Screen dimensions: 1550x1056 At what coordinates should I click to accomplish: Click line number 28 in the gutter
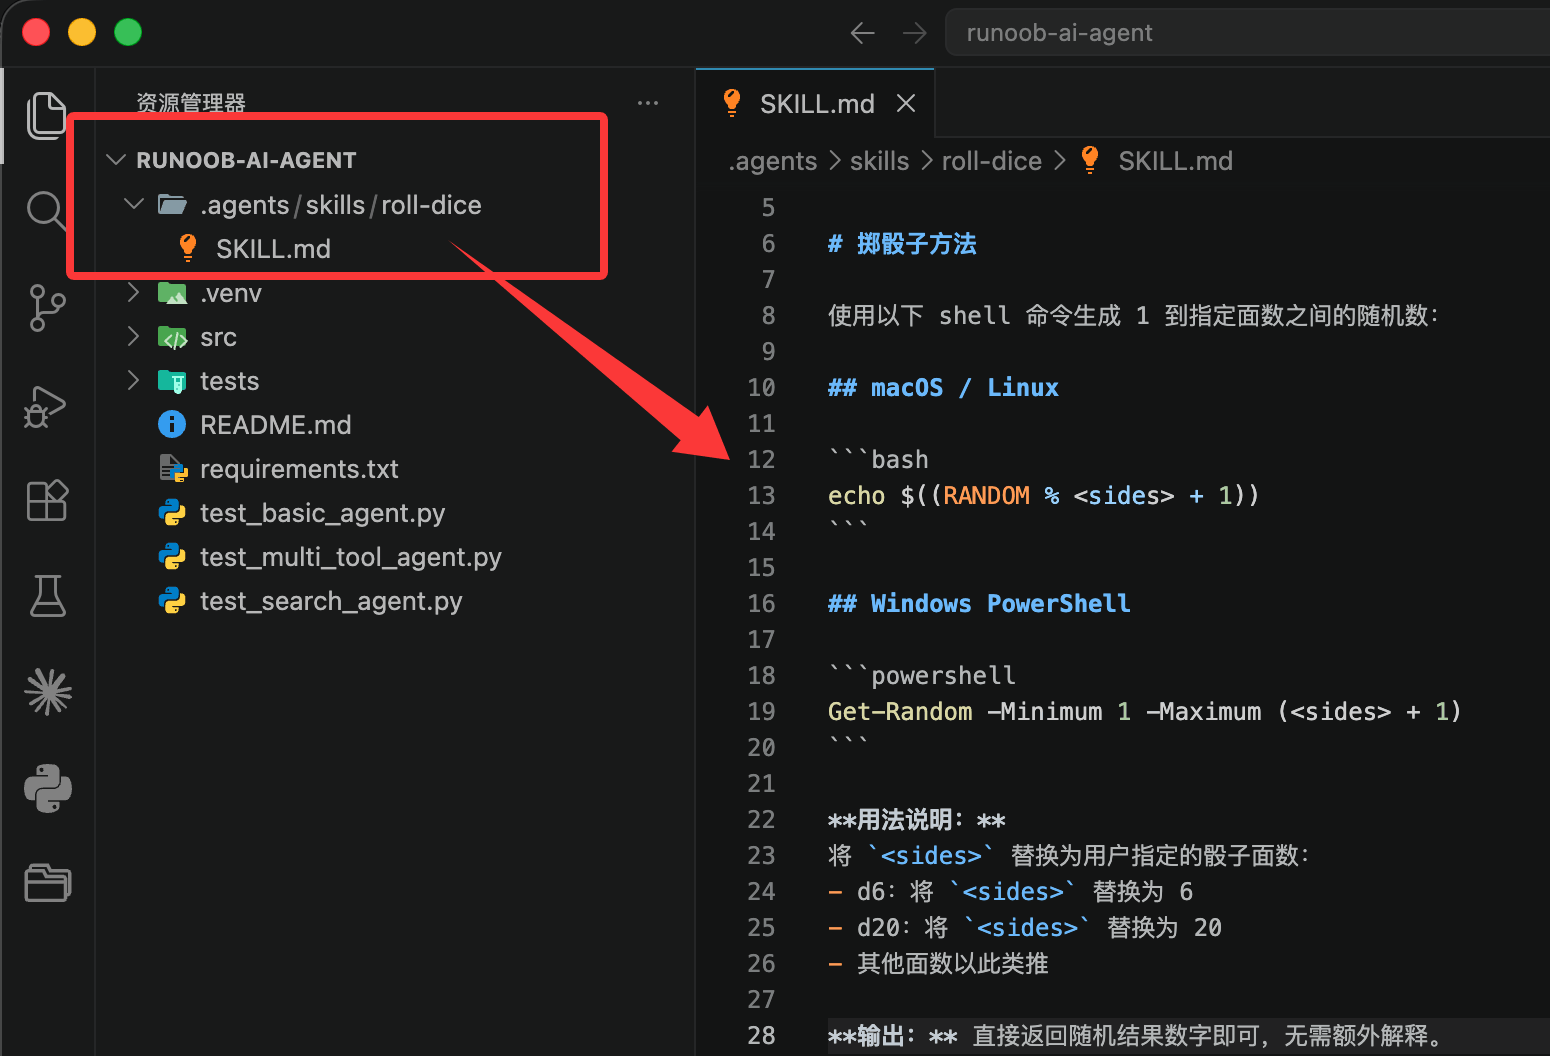pyautogui.click(x=761, y=1036)
